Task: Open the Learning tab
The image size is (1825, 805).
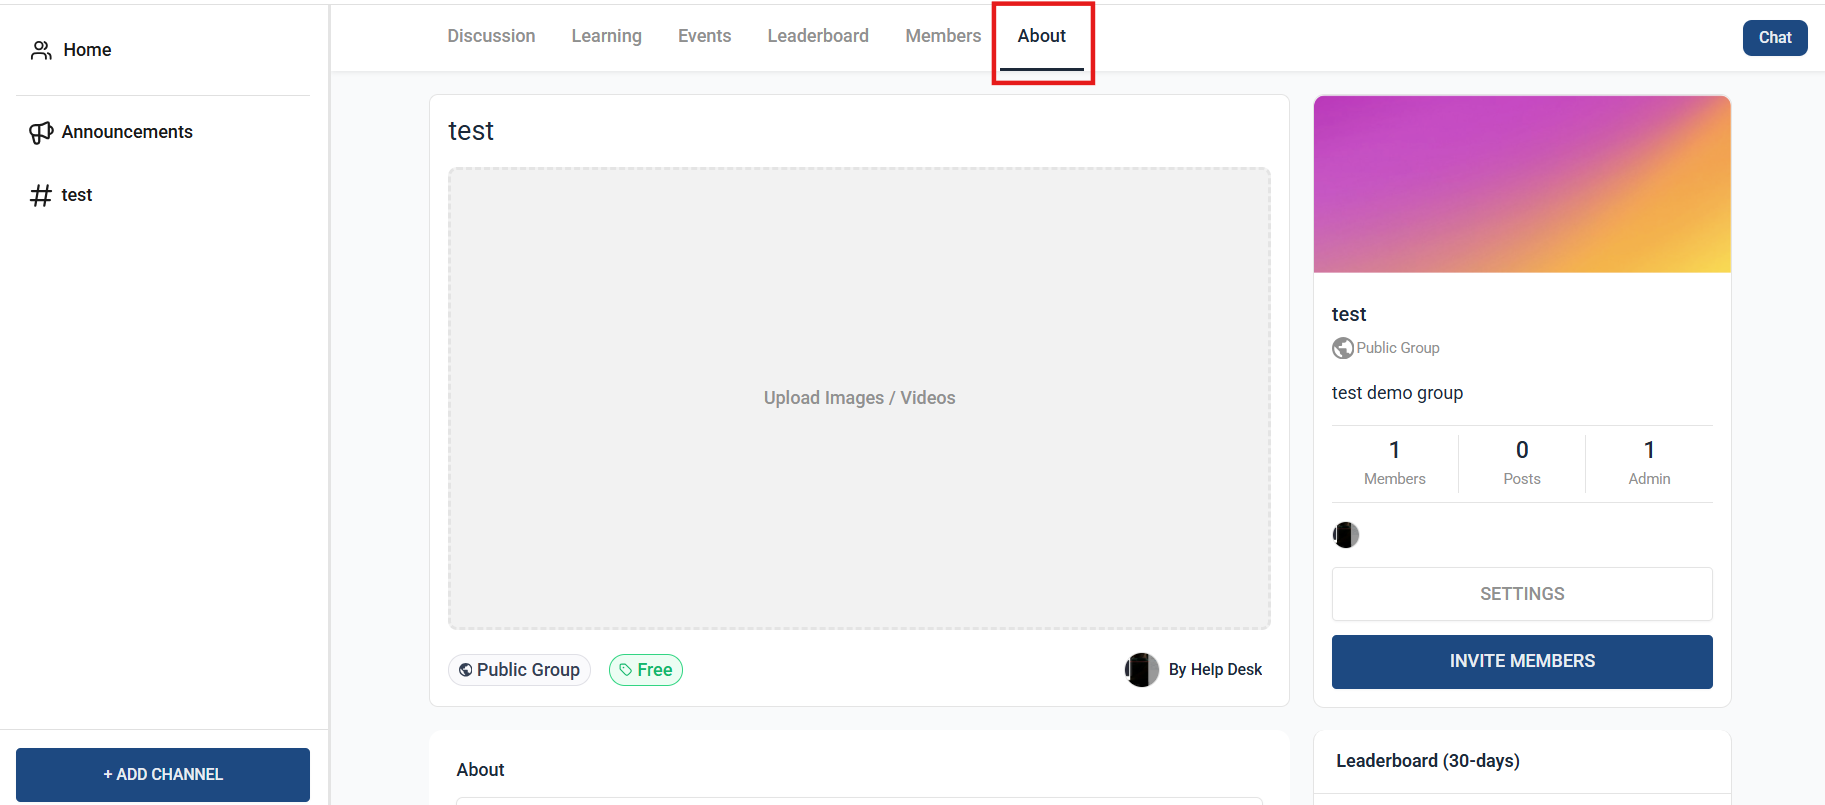Action: (606, 36)
